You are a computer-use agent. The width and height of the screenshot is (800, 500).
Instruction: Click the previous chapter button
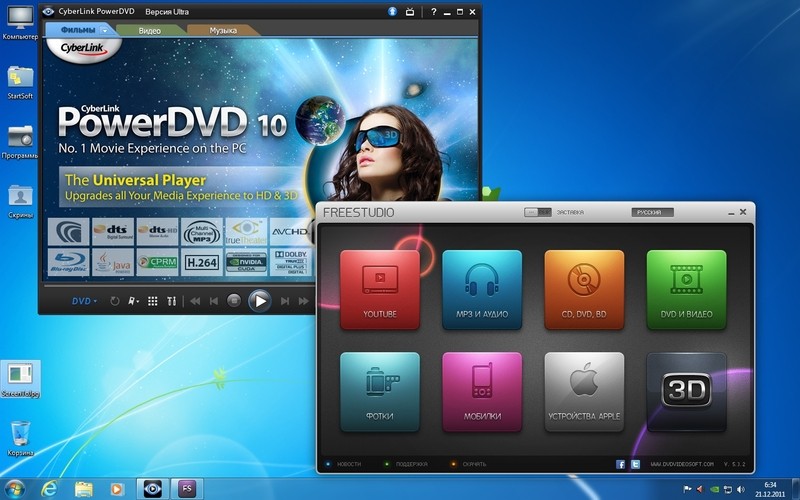[x=214, y=302]
